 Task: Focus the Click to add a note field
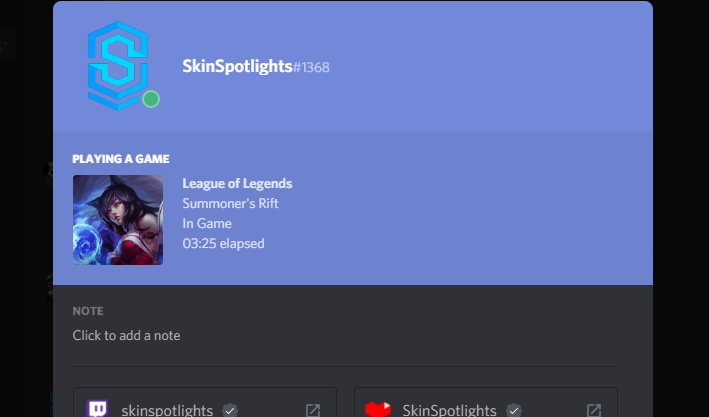[x=345, y=336]
